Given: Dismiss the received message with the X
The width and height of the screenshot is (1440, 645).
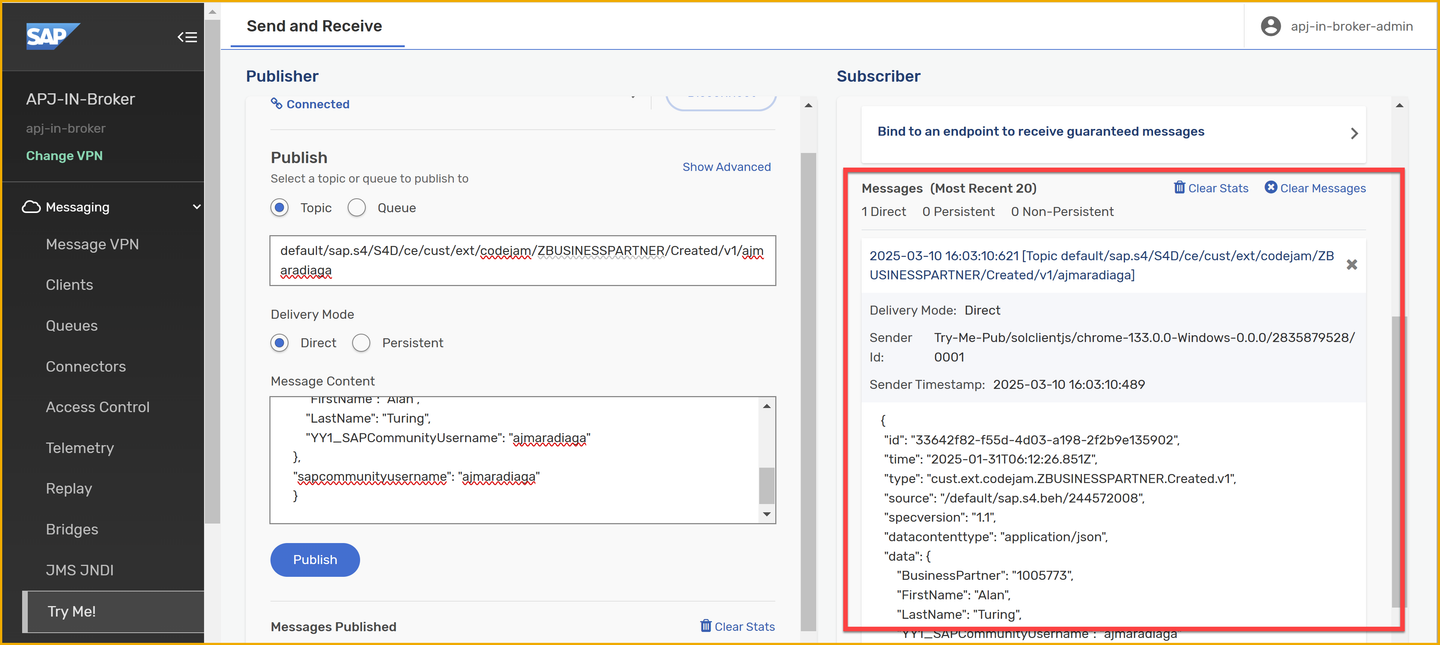Looking at the screenshot, I should pyautogui.click(x=1352, y=265).
